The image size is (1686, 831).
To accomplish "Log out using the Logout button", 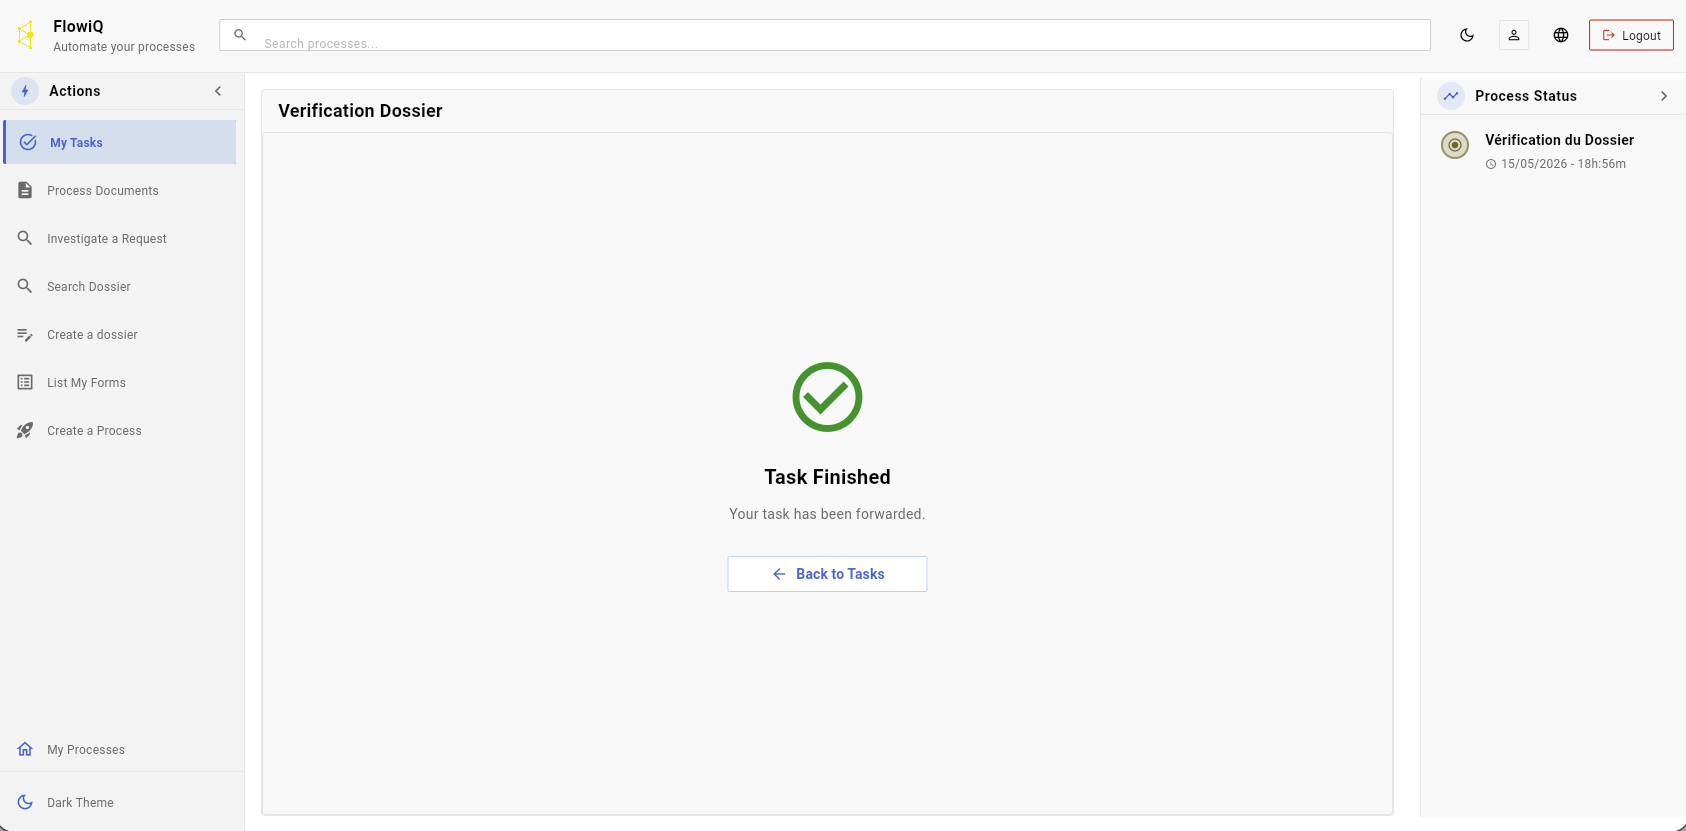I will point(1631,35).
